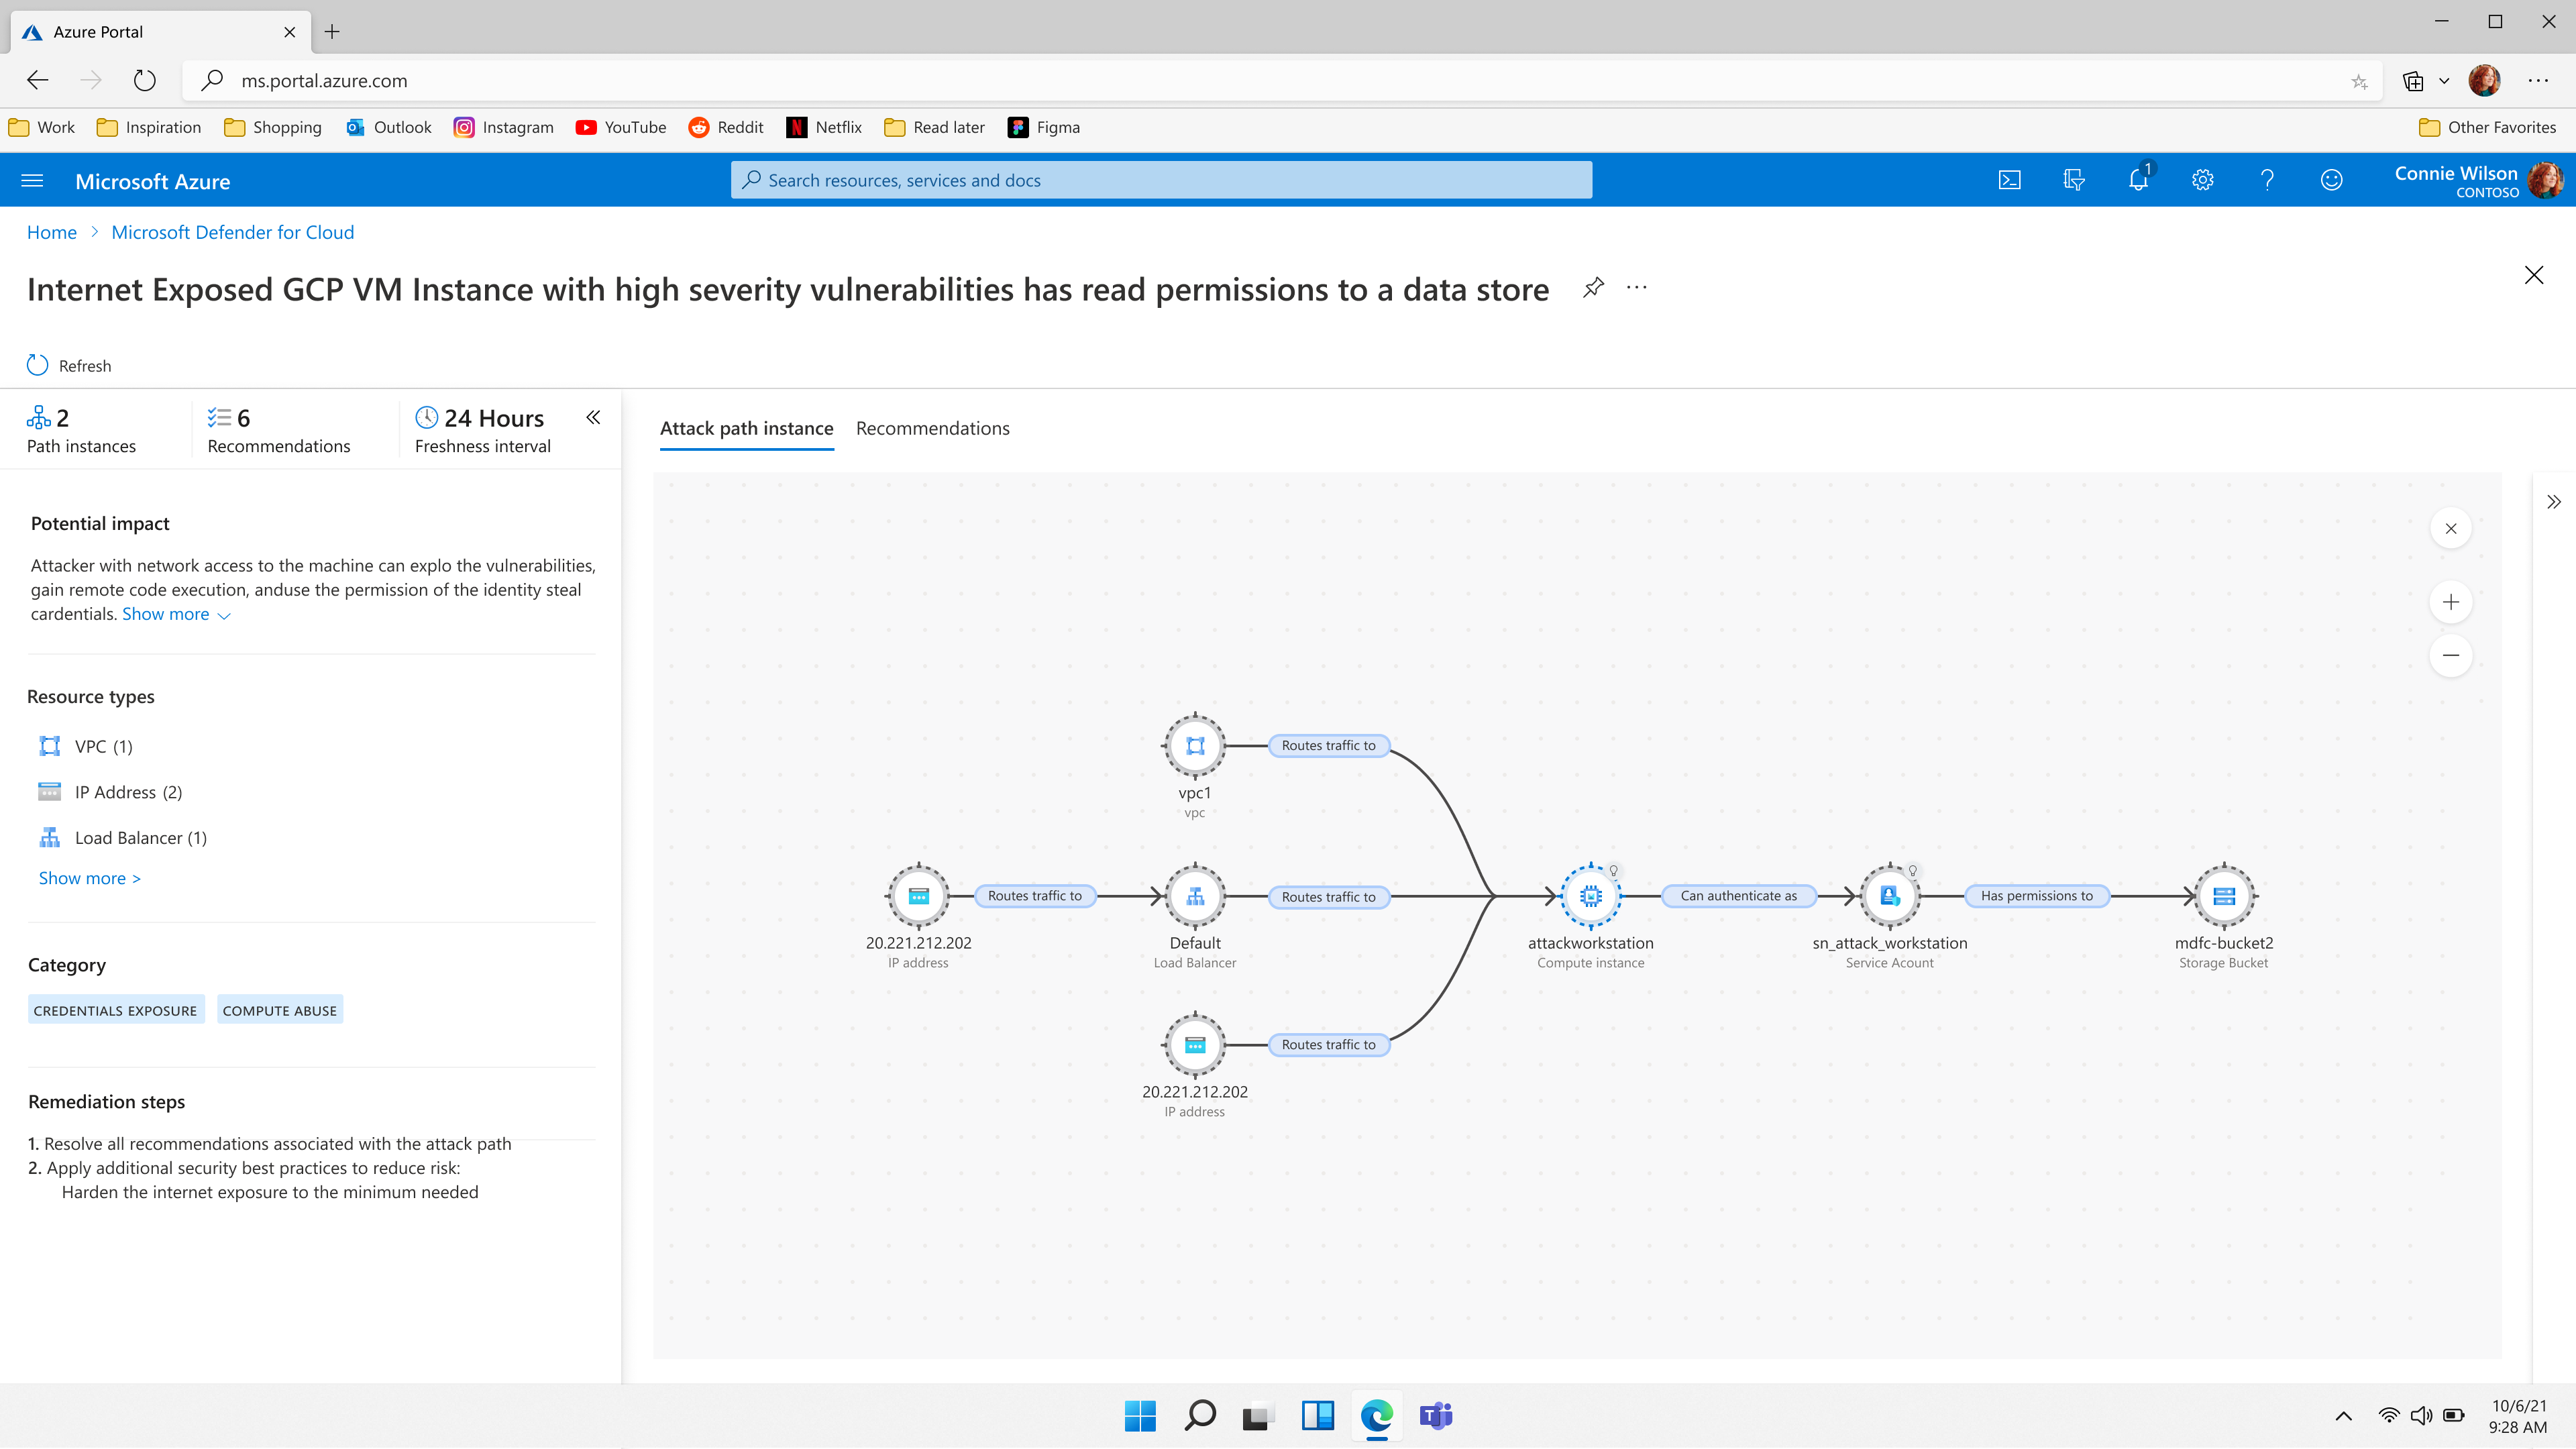This screenshot has height=1449, width=2576.
Task: Open portal settings gear
Action: [2202, 180]
